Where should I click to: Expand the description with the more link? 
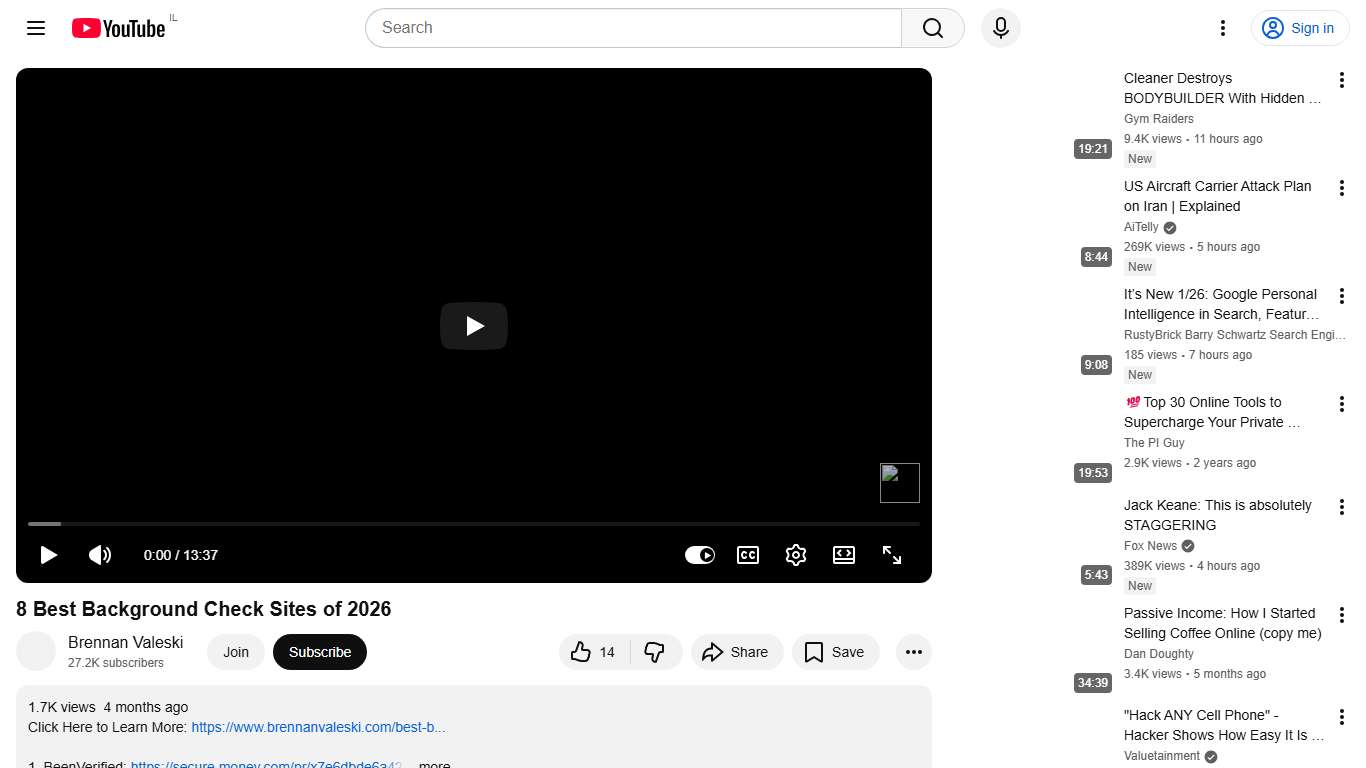433,763
